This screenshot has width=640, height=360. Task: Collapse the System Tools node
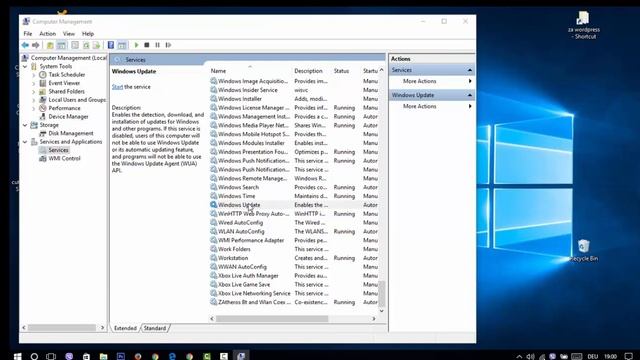25,66
